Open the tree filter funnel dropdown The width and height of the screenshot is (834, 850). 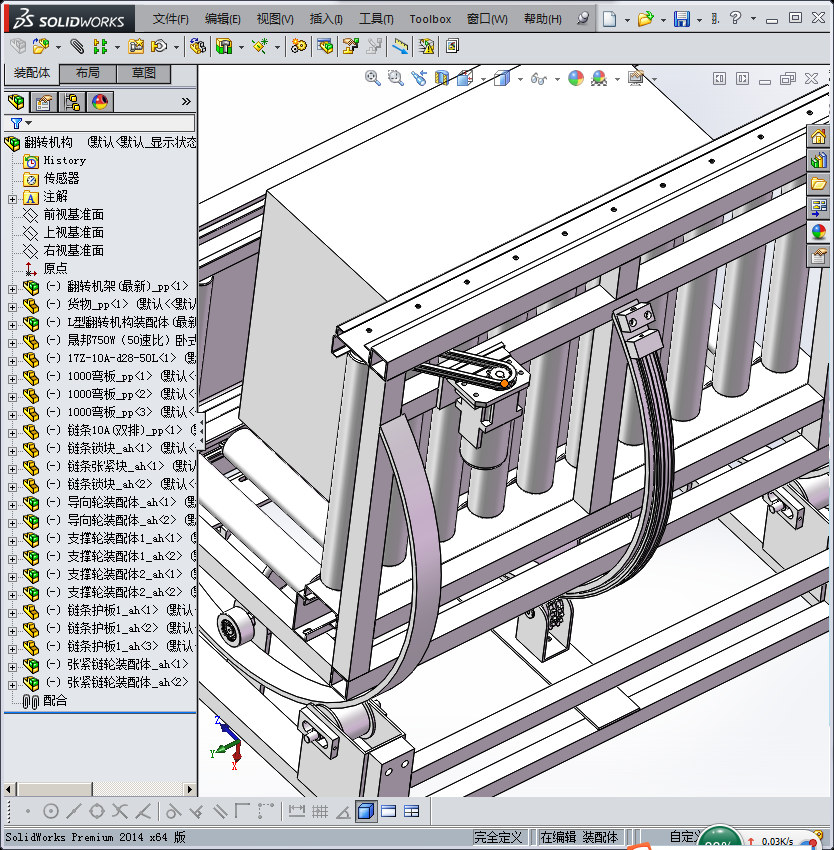[18, 123]
